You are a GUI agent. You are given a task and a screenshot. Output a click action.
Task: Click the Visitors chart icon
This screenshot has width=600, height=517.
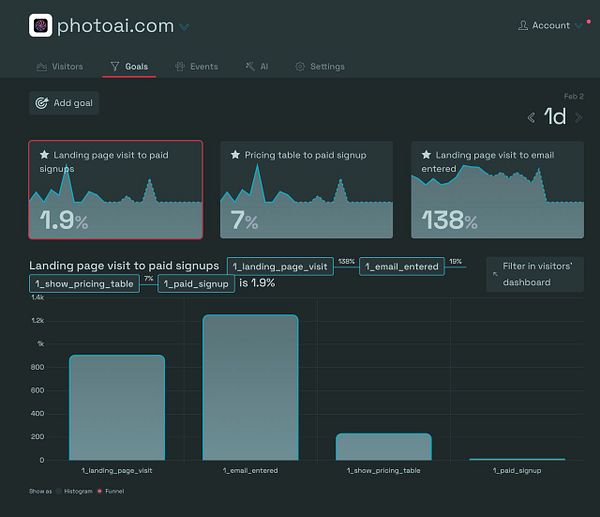(41, 67)
